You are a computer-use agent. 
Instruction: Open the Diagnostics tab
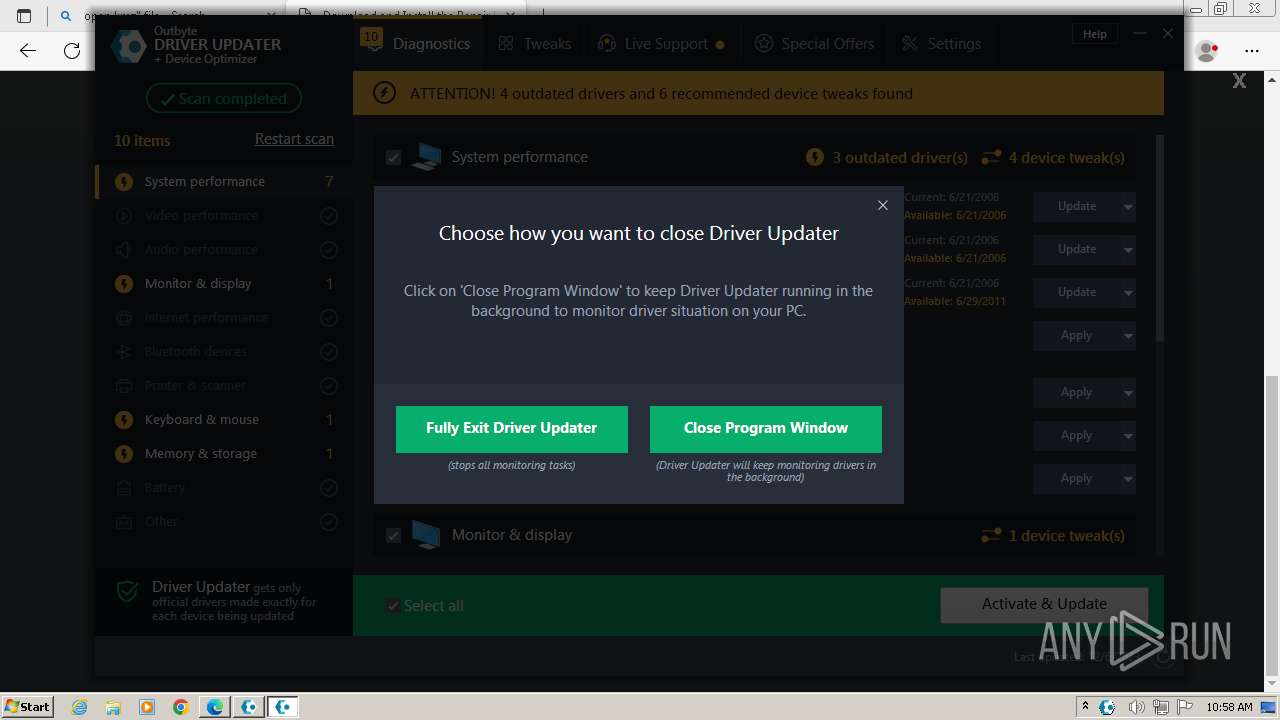click(416, 44)
